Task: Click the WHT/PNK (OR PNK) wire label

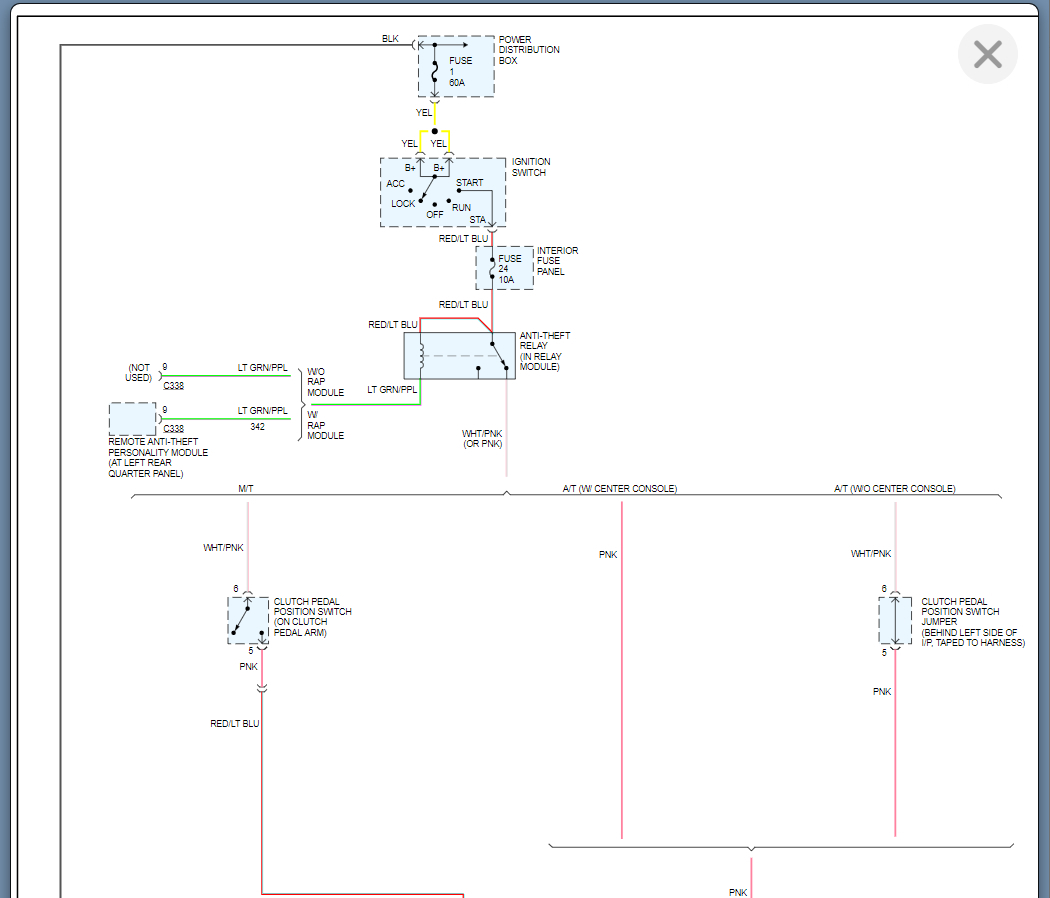Action: [x=482, y=439]
